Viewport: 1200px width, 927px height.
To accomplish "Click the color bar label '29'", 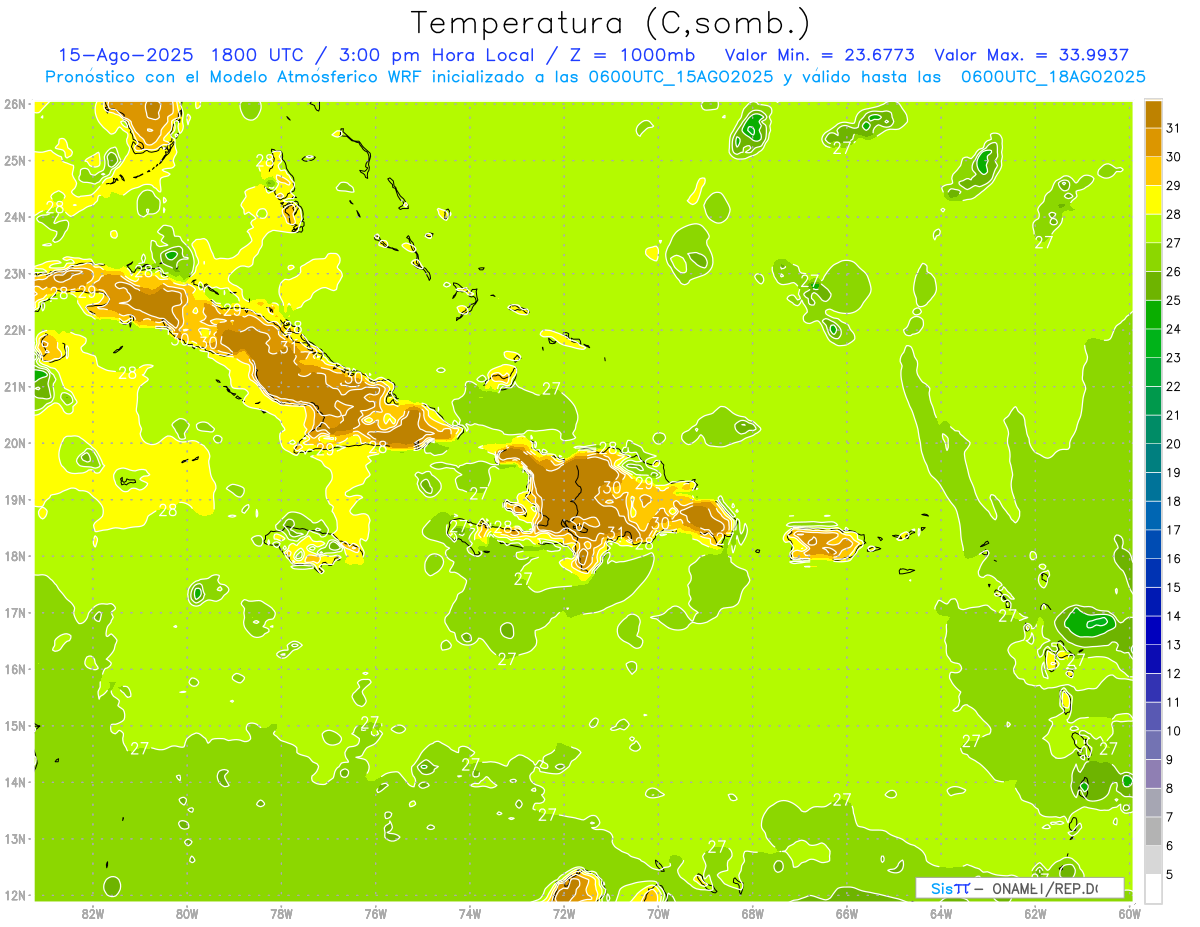I will pyautogui.click(x=1174, y=186).
